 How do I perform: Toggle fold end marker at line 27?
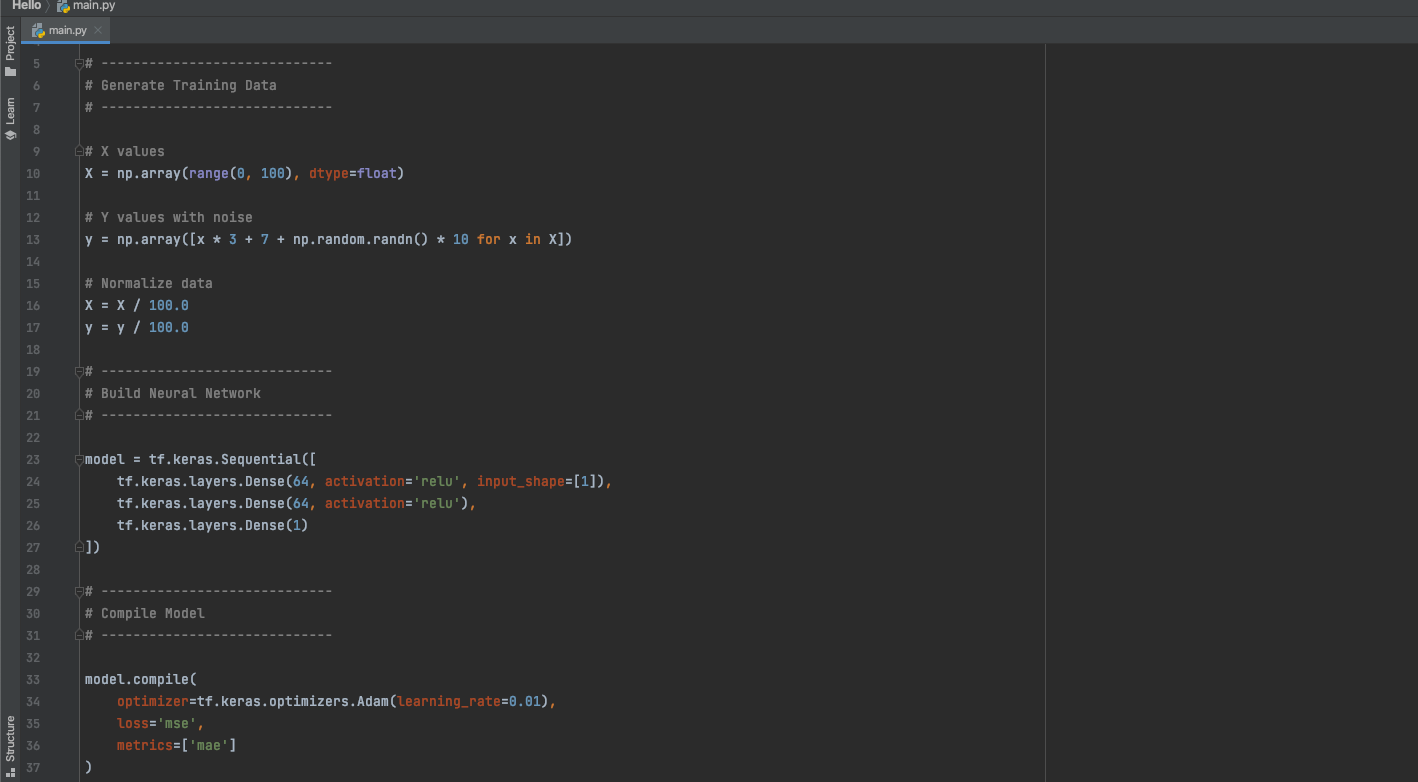(79, 547)
